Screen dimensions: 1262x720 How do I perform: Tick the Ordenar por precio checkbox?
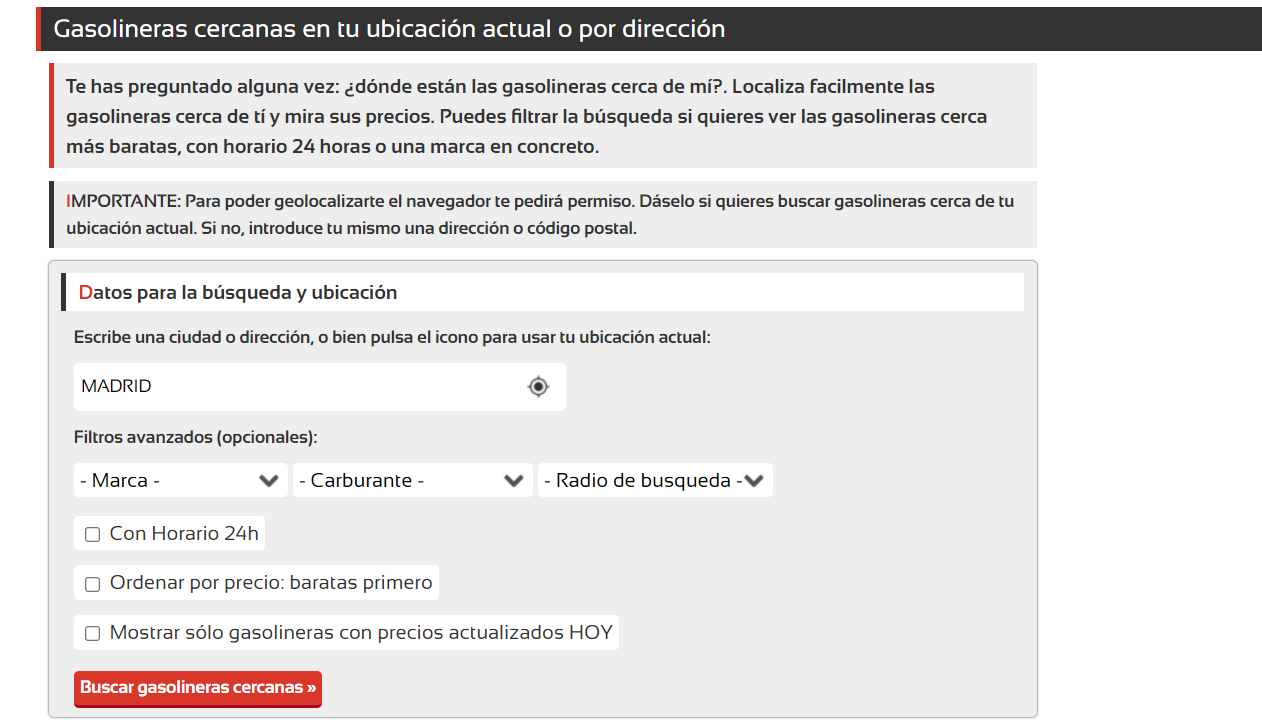click(x=93, y=584)
